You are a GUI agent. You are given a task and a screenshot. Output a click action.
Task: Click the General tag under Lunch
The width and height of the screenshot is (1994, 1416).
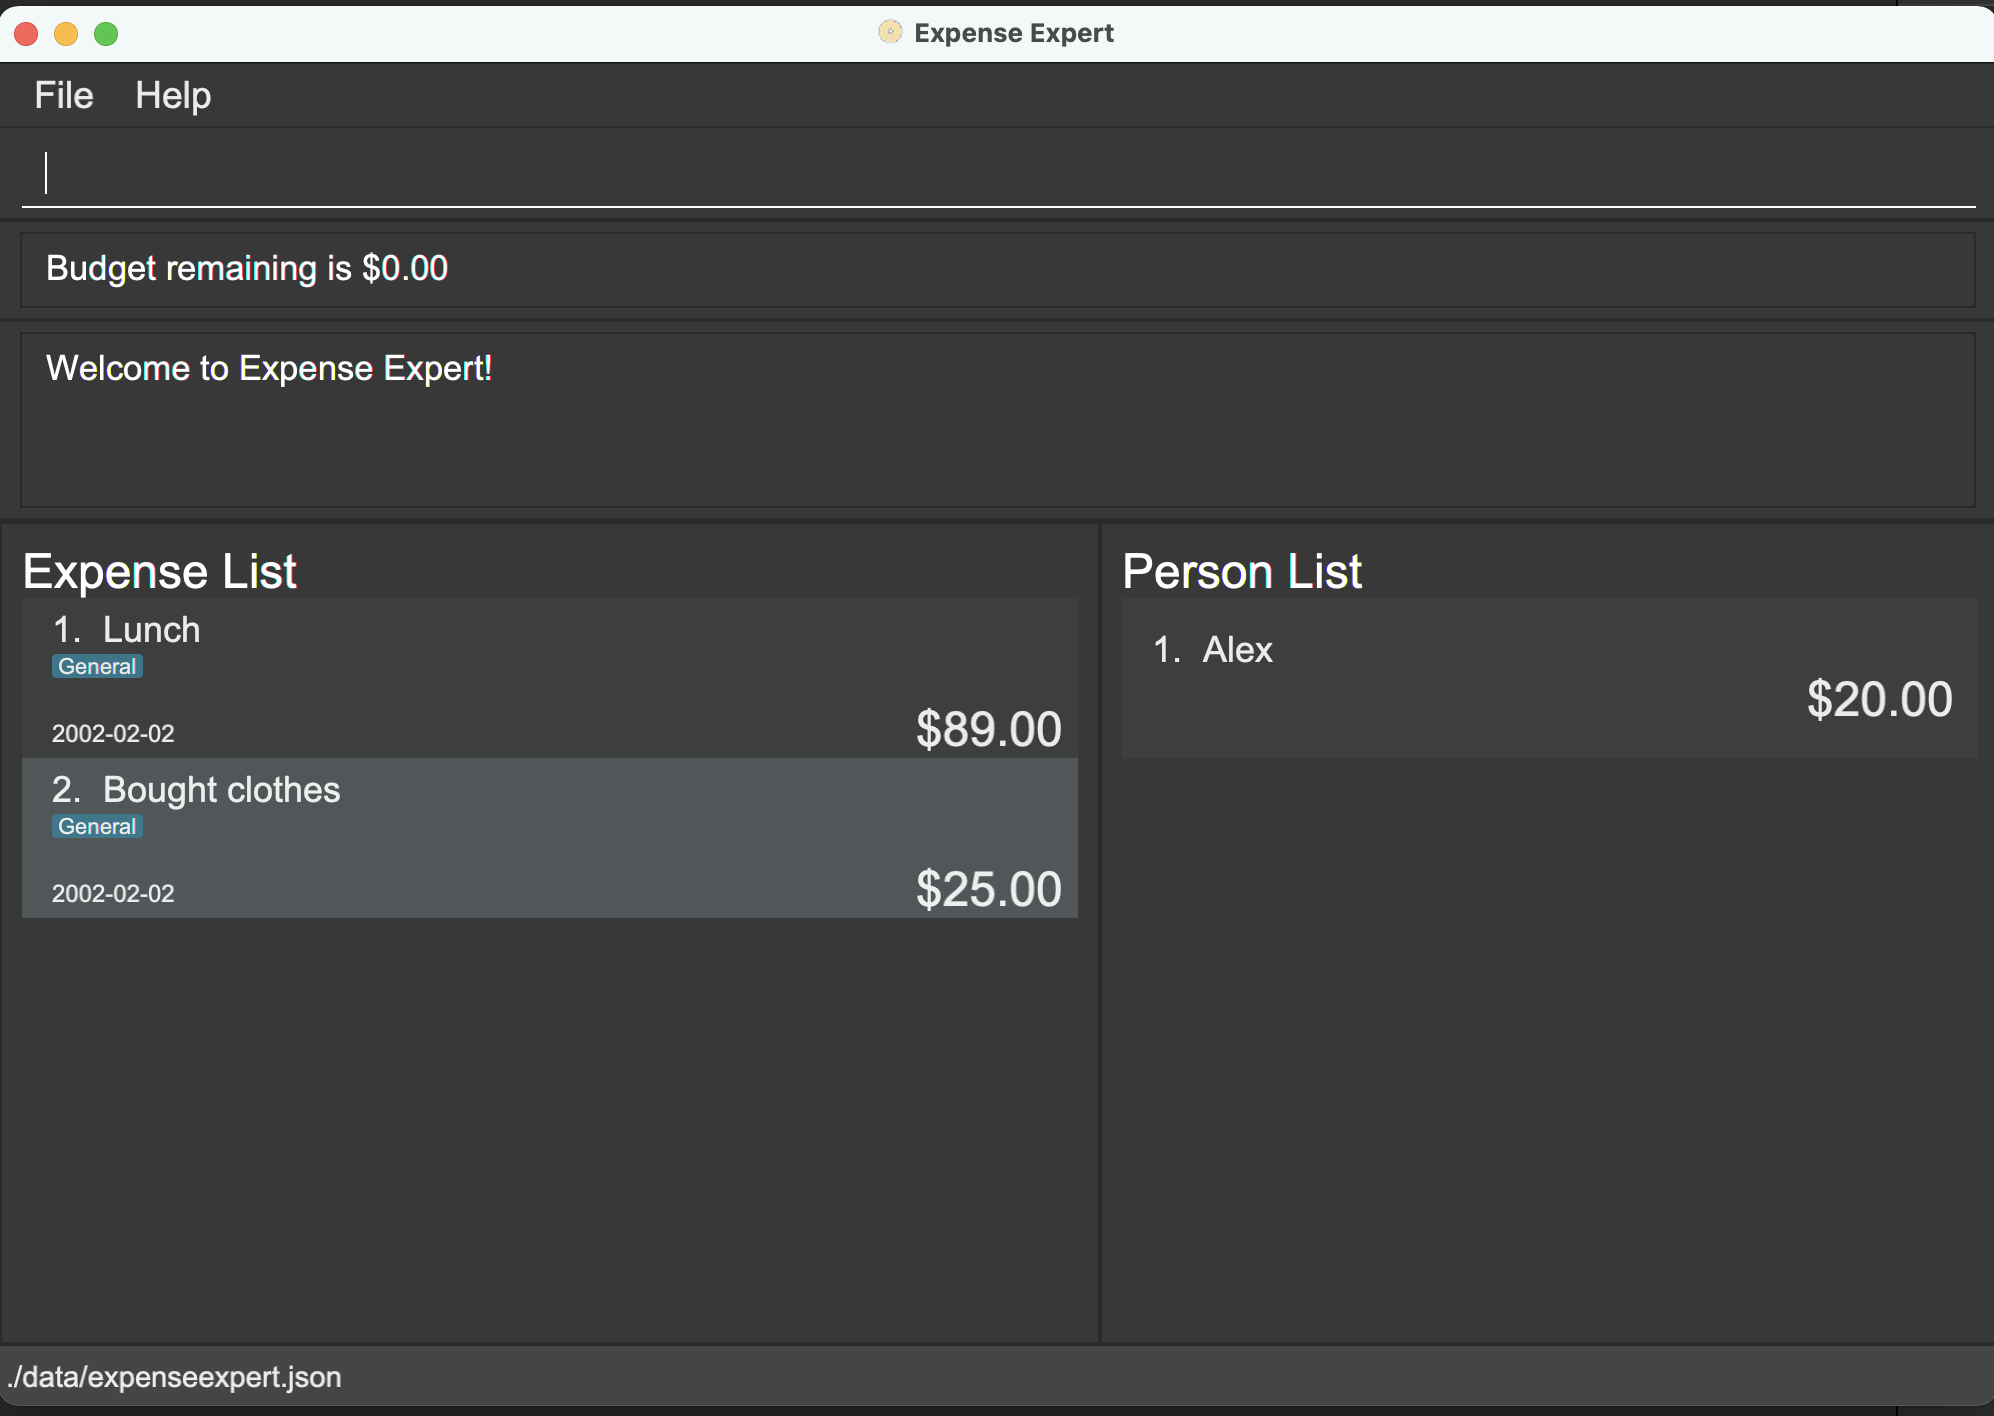pos(97,667)
